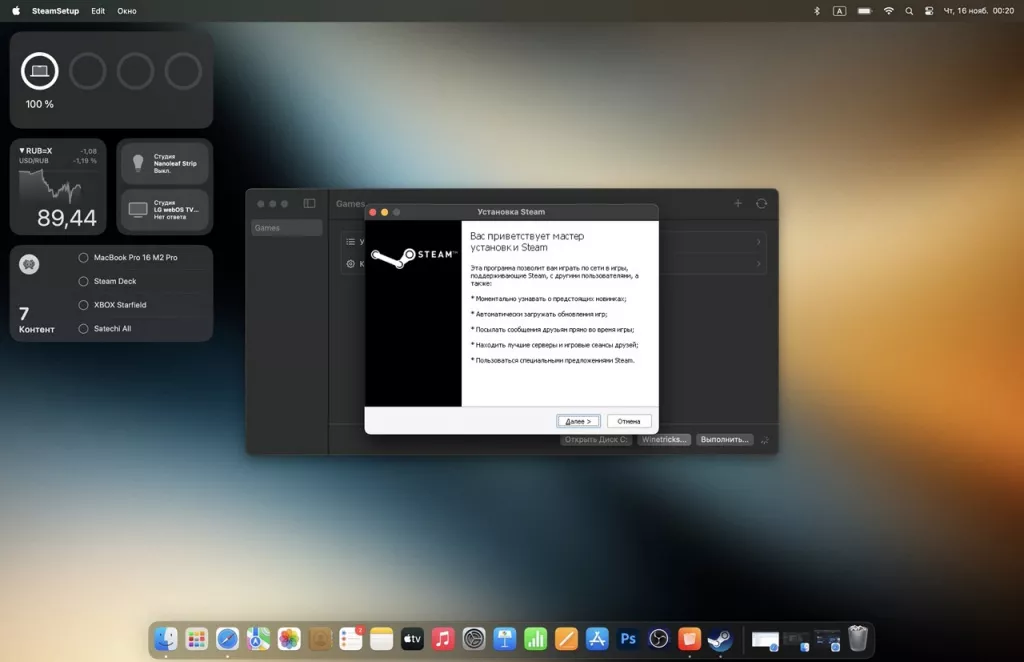1024x662 pixels.
Task: Open the keyboard input source menu in the menu bar
Action: pyautogui.click(x=838, y=11)
